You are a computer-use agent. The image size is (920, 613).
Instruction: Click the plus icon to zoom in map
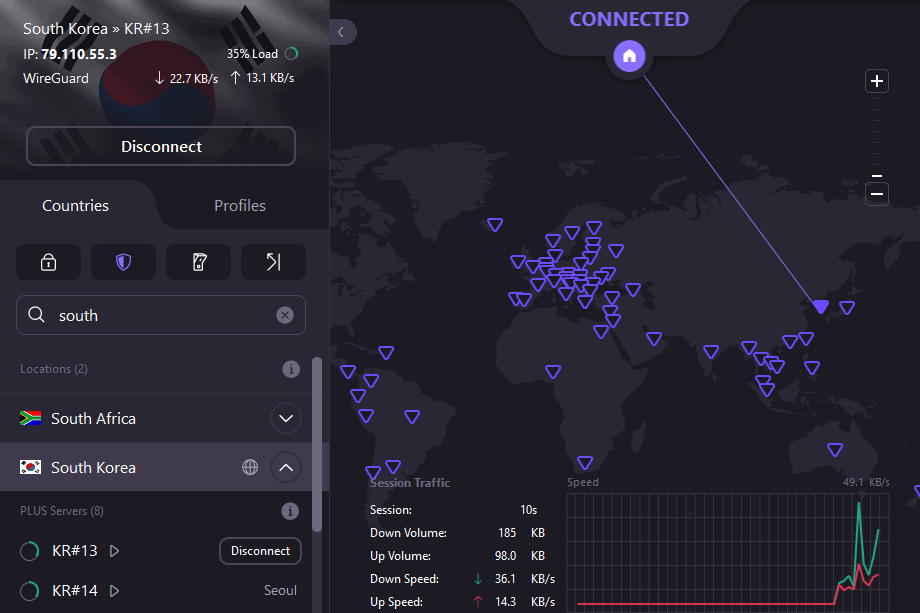coord(877,81)
